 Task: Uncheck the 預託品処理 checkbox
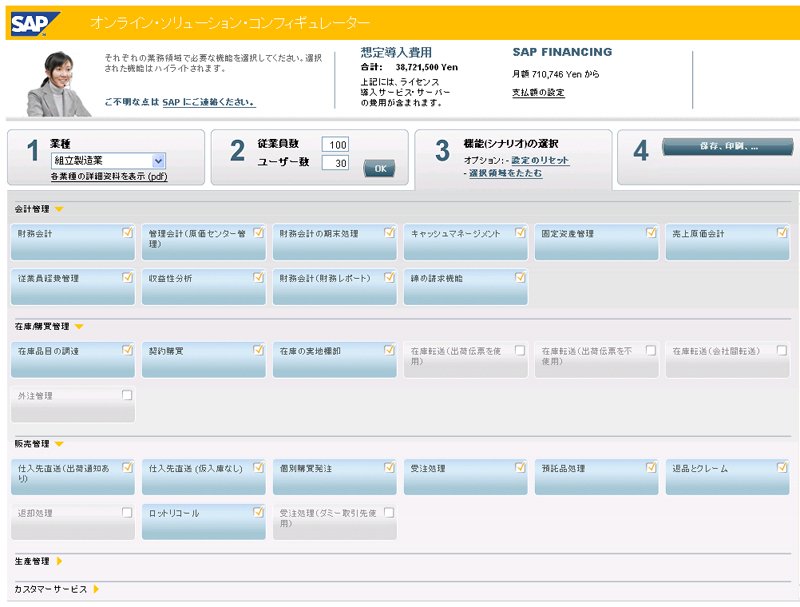[x=651, y=467]
